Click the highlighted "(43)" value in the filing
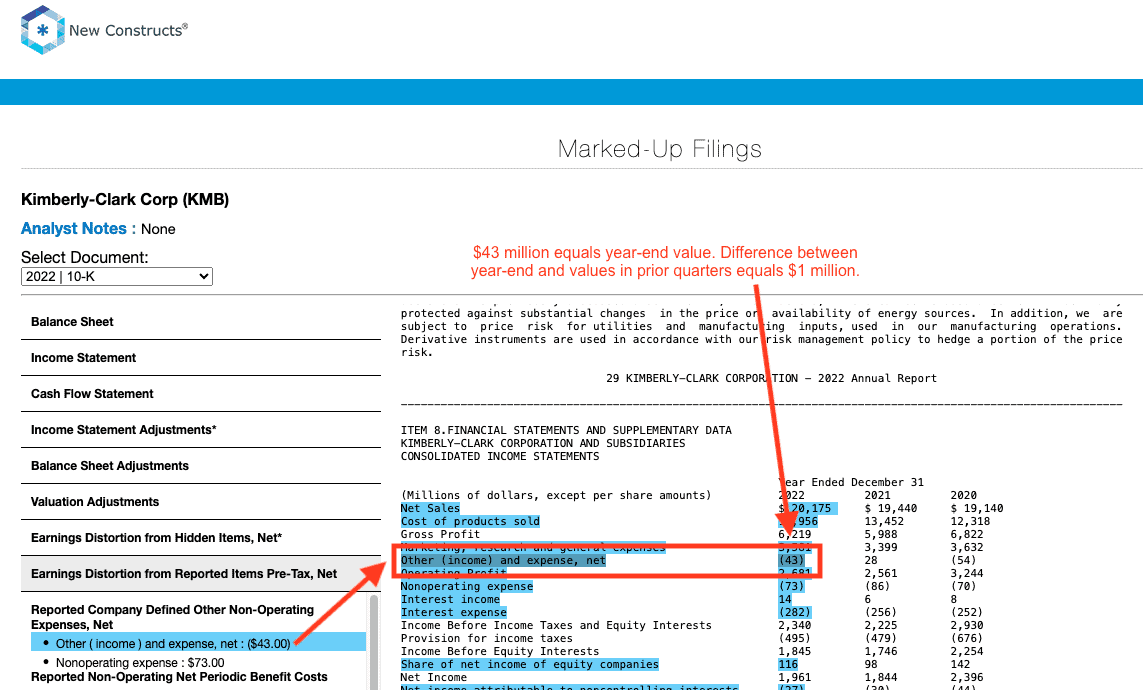1143x690 pixels. (x=792, y=560)
